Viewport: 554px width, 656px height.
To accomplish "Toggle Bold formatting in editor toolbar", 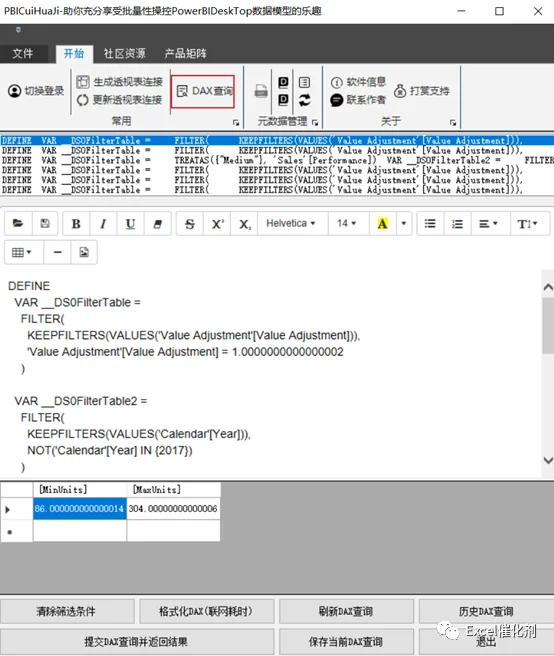I will pyautogui.click(x=76, y=224).
